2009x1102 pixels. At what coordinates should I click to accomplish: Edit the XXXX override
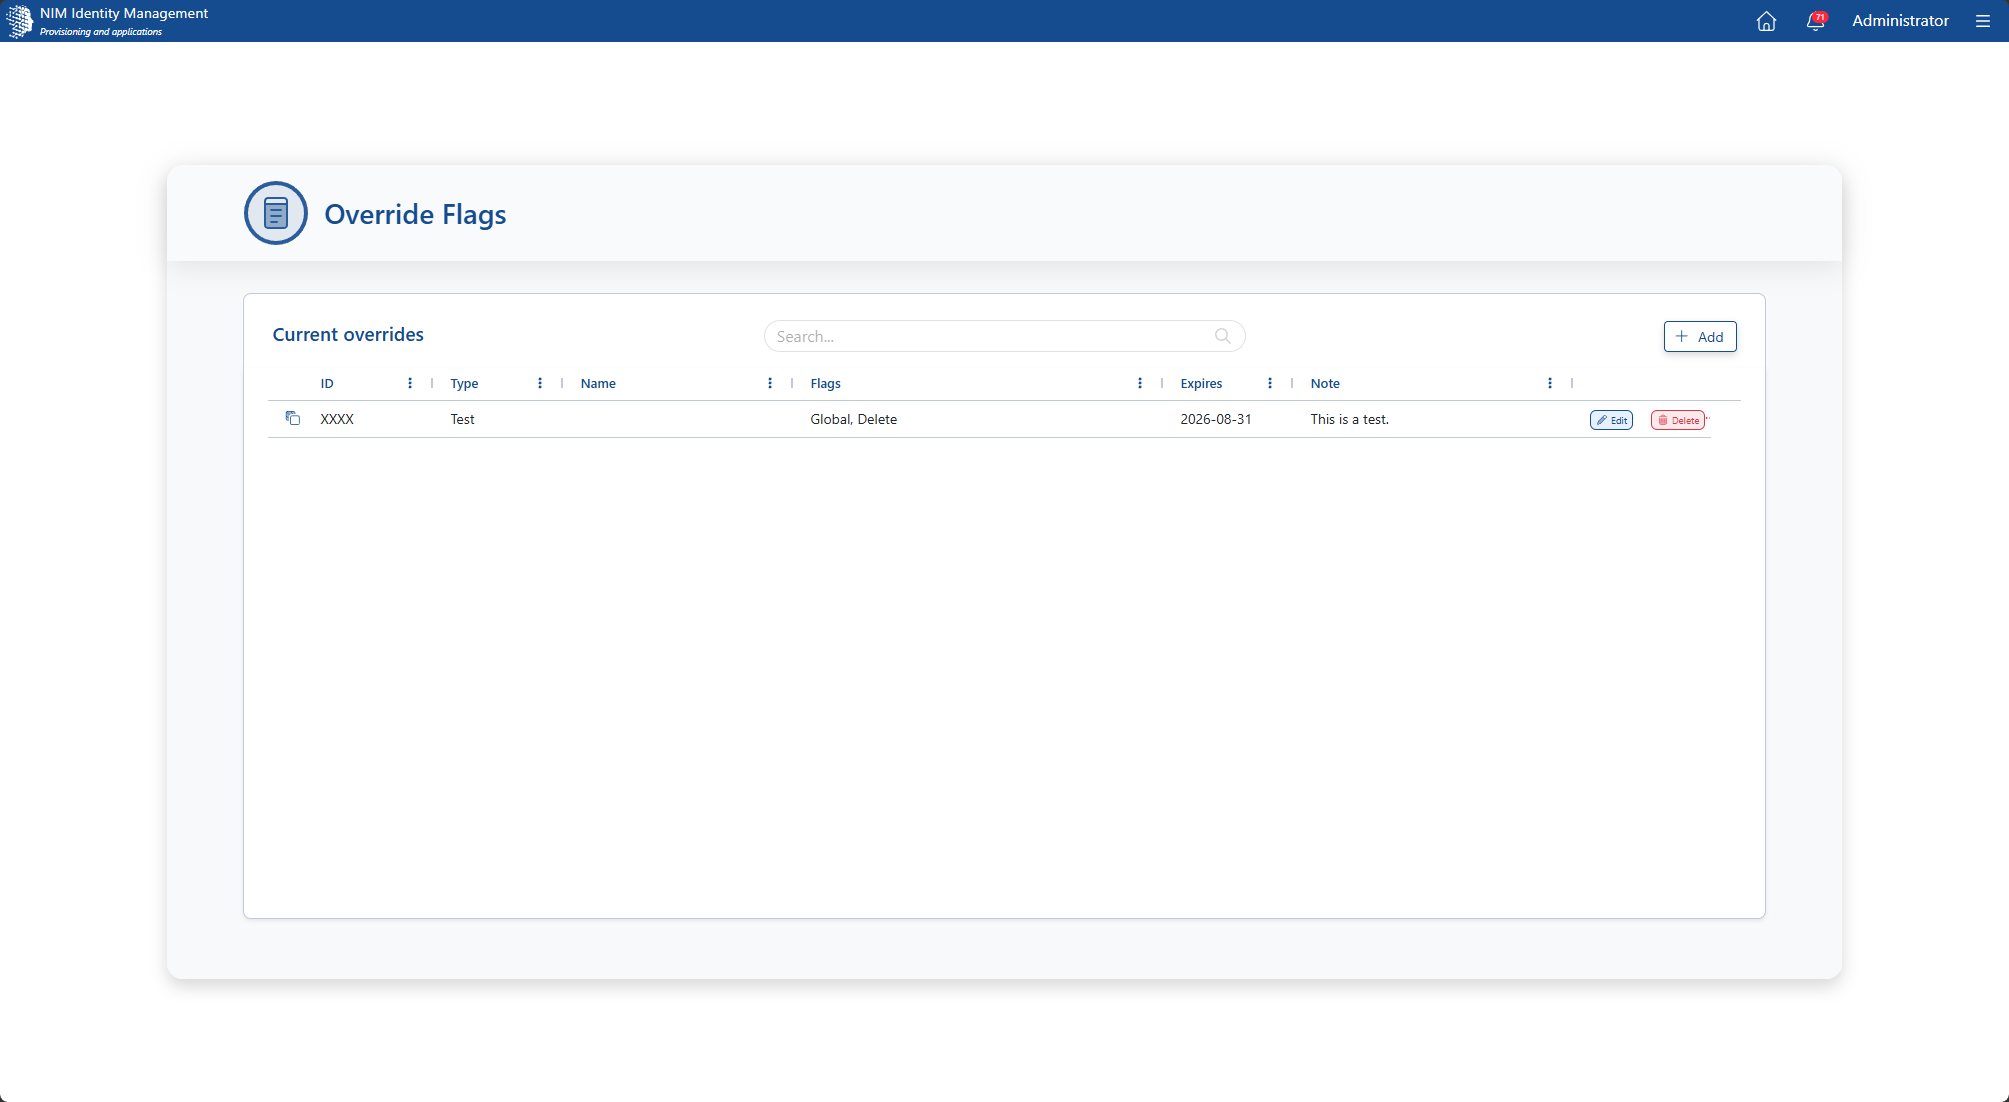(1611, 420)
